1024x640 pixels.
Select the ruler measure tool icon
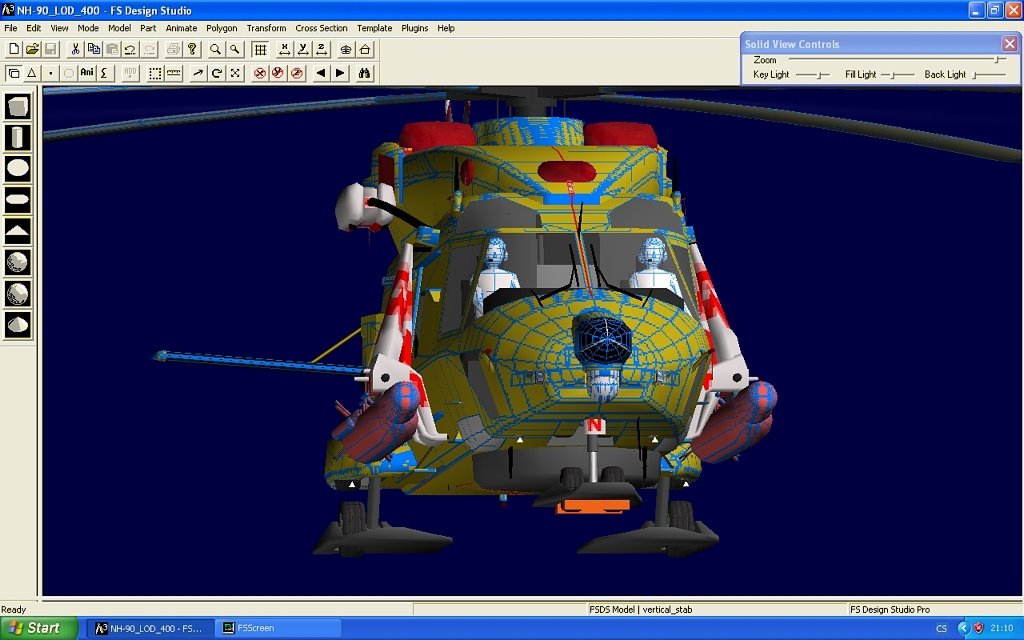[x=174, y=73]
